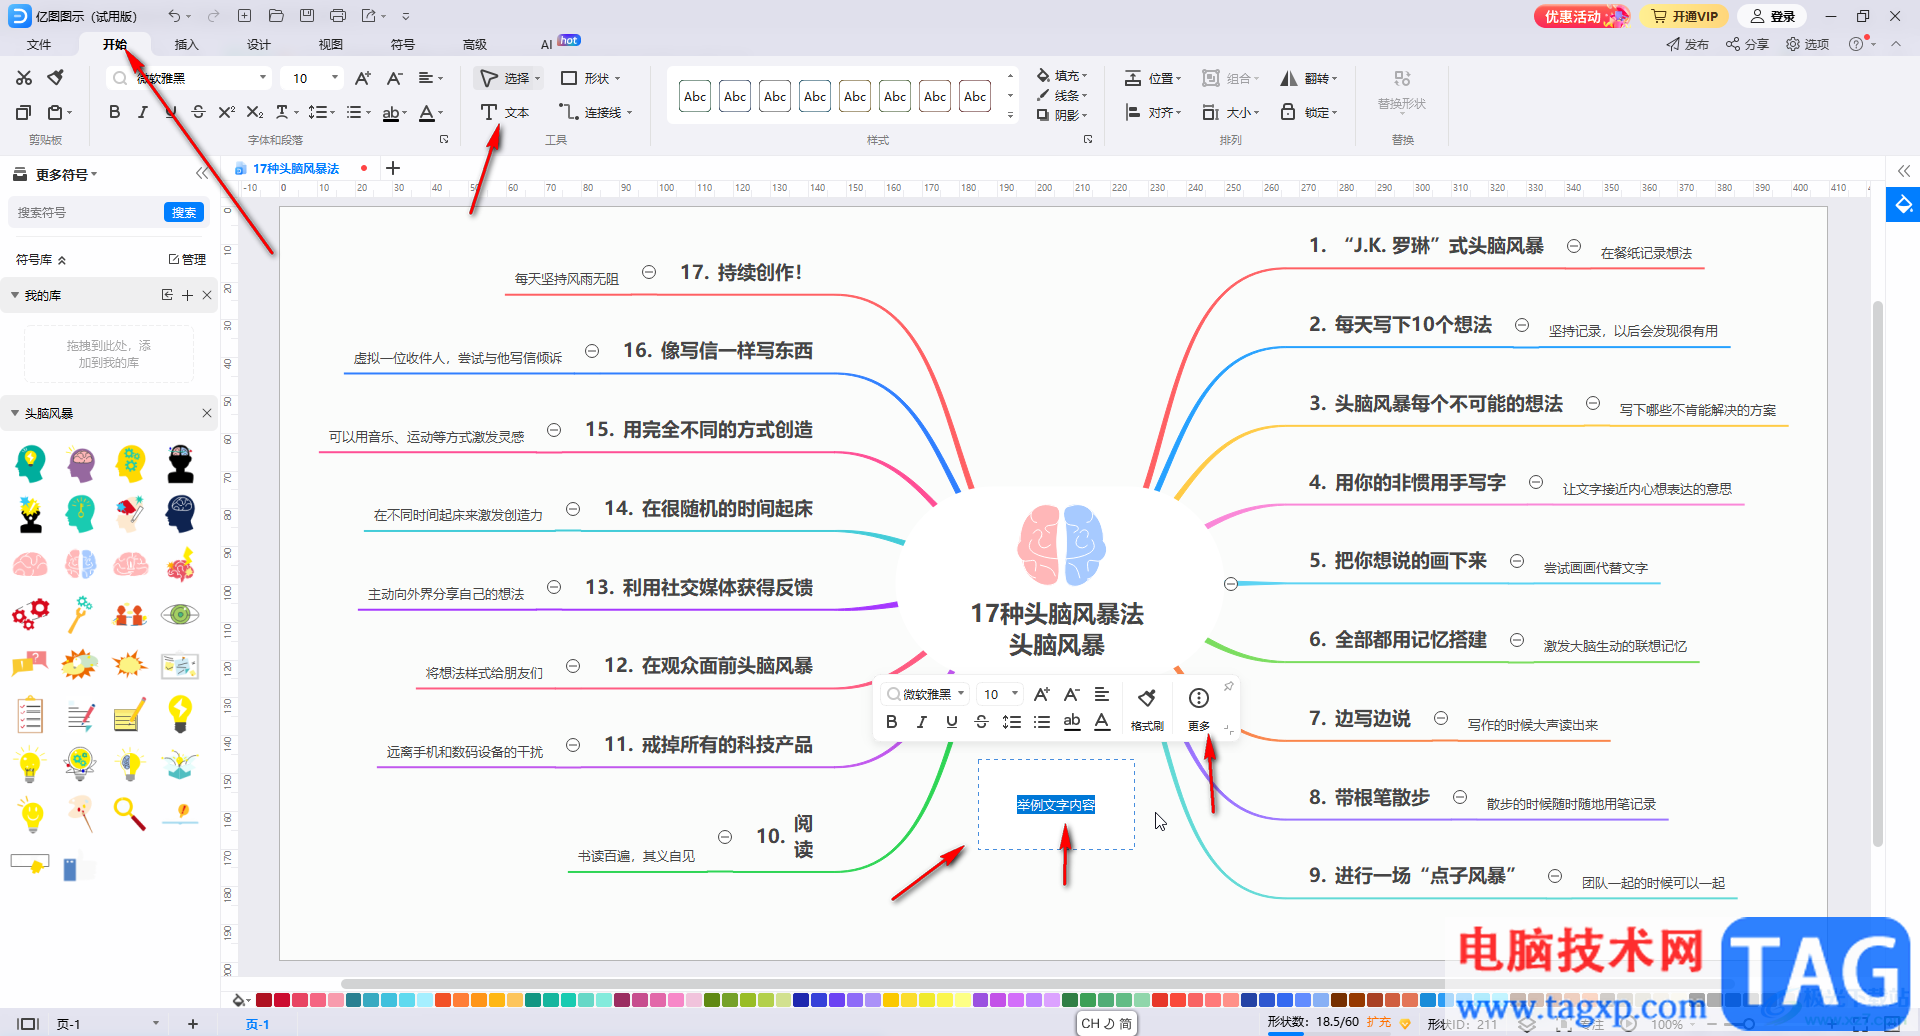This screenshot has height=1036, width=1920.
Task: Click Format Painter (格式刷) in the floating toolbar
Action: pyautogui.click(x=1147, y=708)
